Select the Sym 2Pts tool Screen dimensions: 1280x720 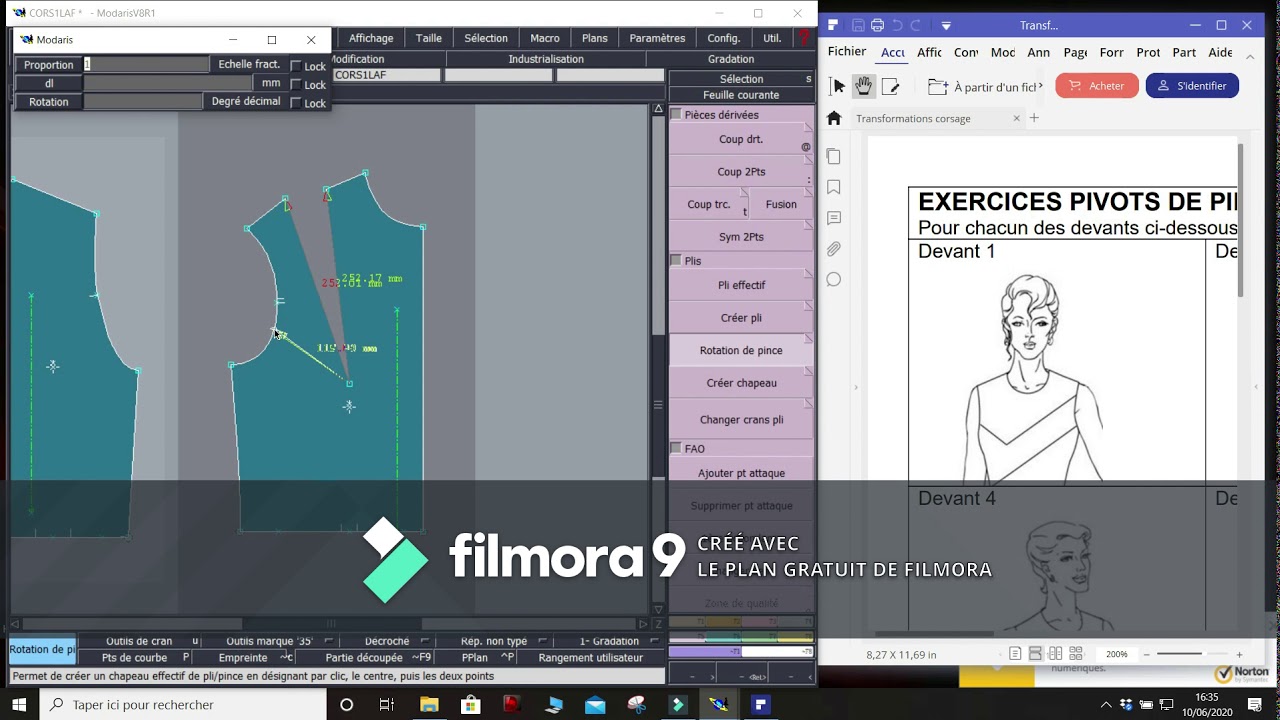pos(741,237)
